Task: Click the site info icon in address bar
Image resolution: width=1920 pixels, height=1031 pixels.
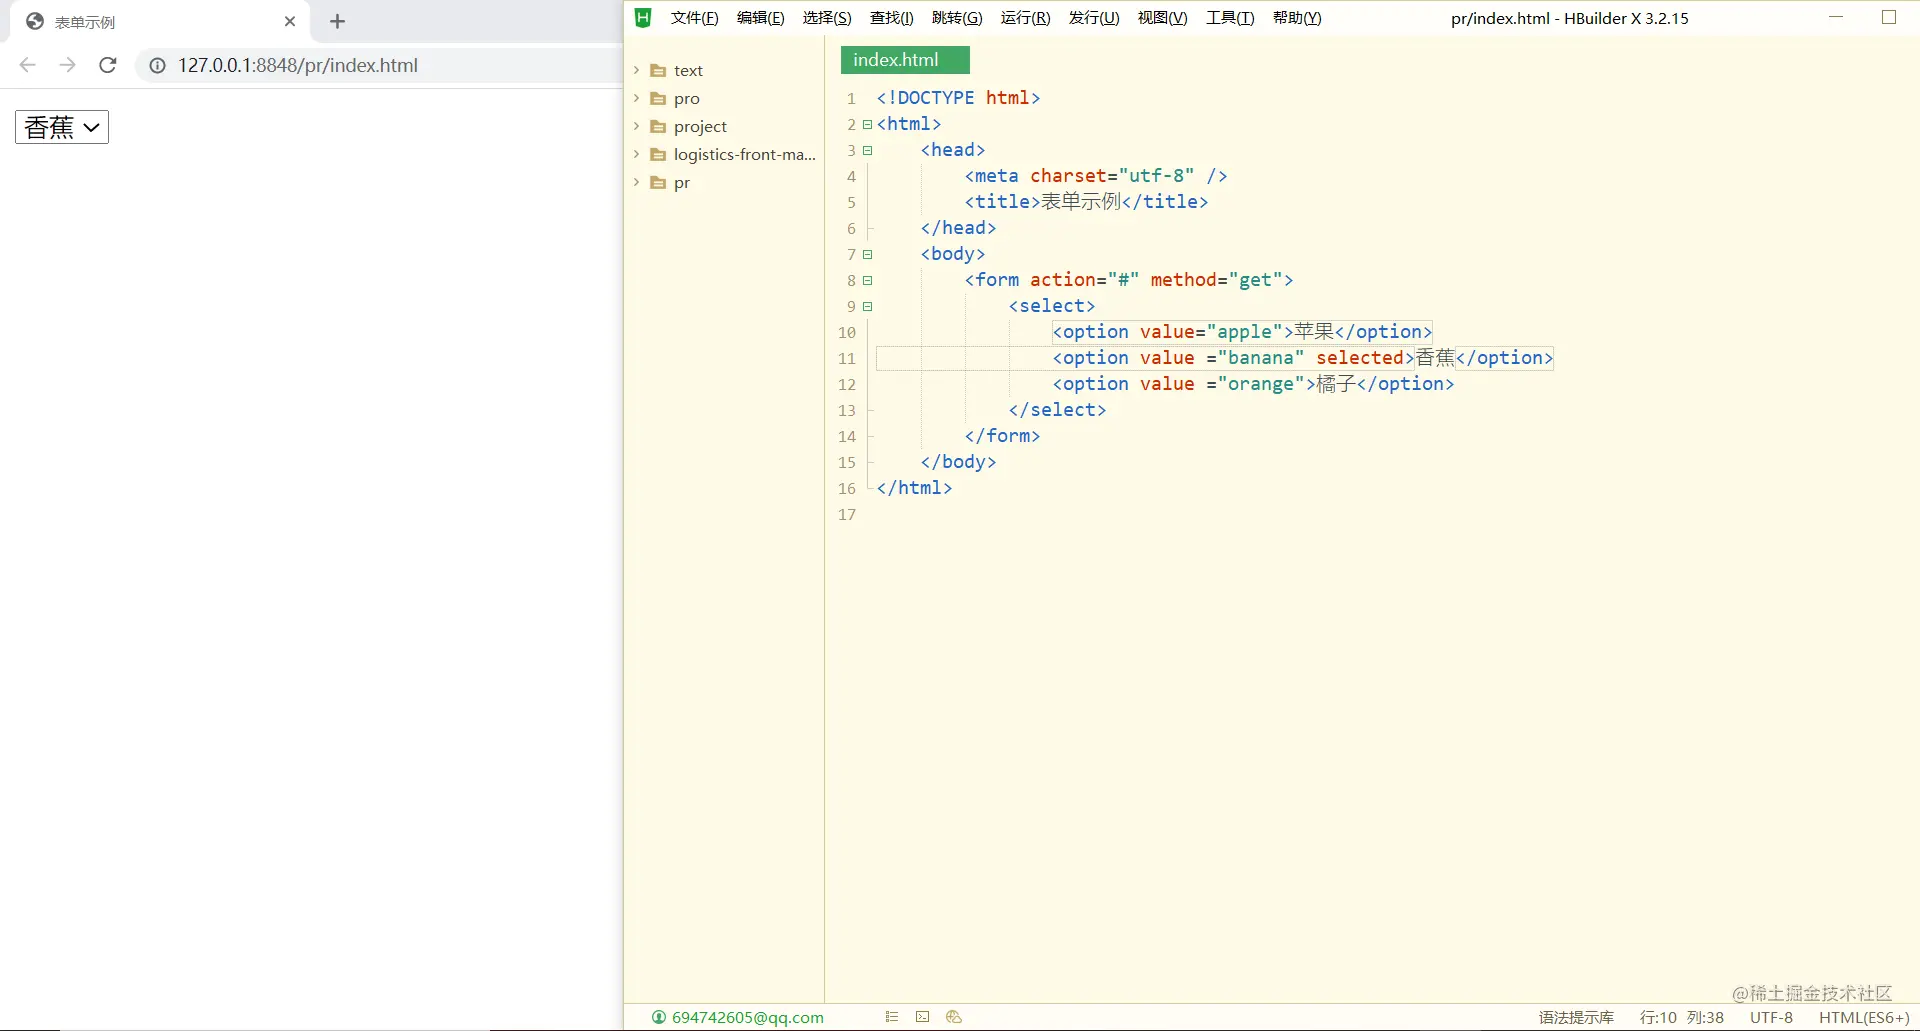Action: pos(157,65)
